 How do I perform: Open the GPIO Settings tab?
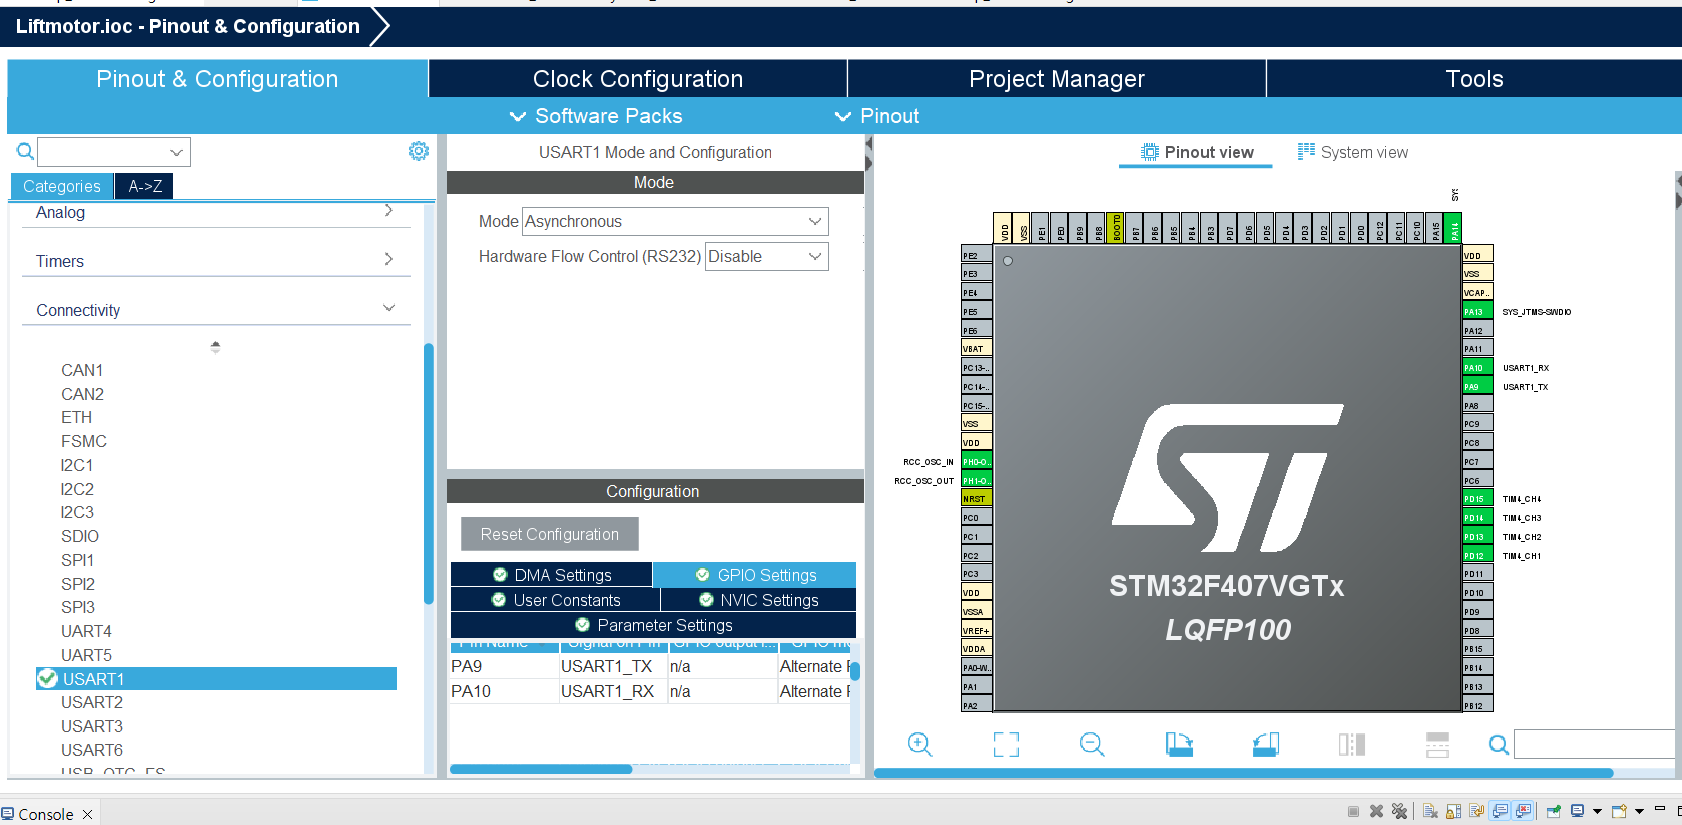point(755,575)
